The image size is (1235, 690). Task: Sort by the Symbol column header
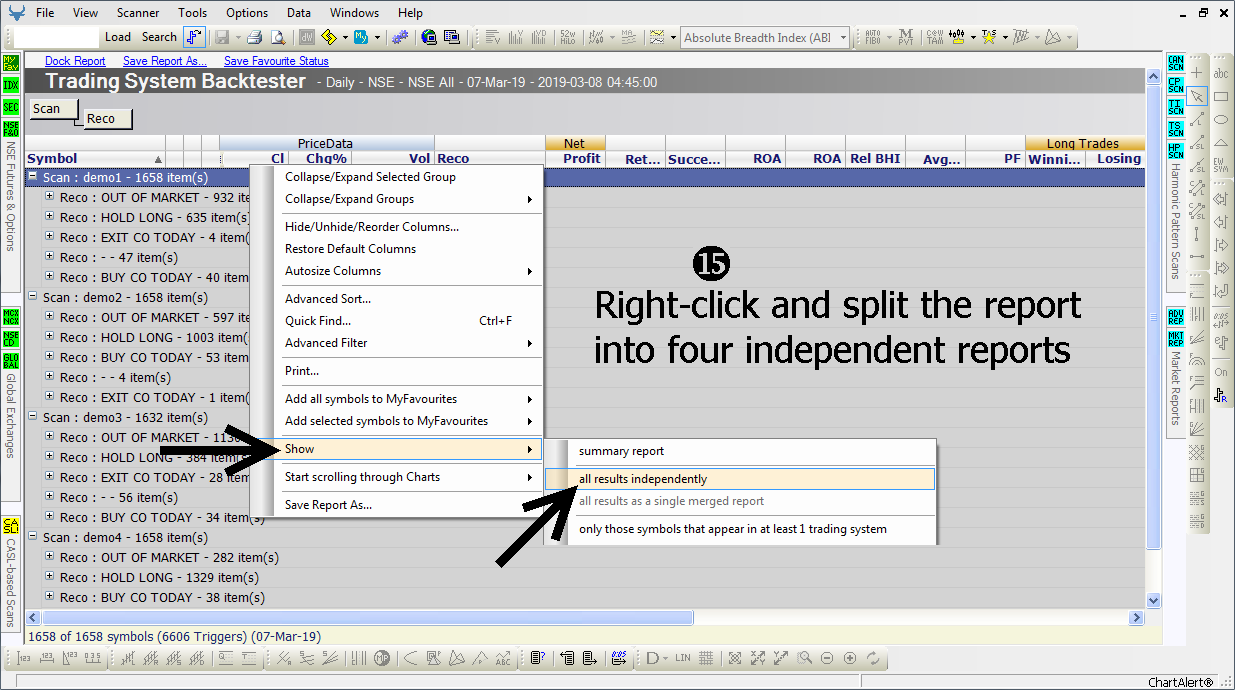pyautogui.click(x=95, y=158)
